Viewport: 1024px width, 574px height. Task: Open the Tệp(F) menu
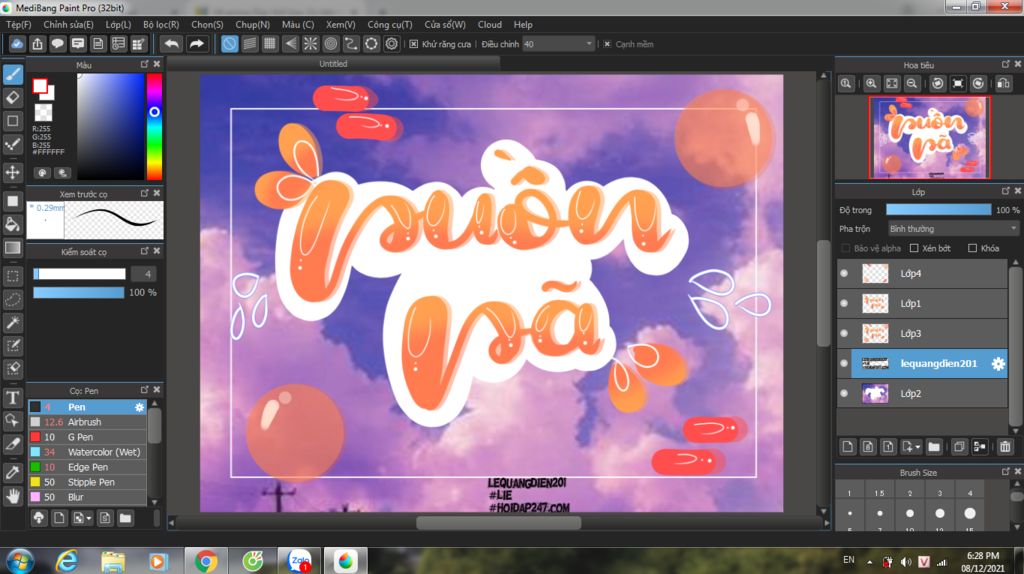[x=18, y=24]
